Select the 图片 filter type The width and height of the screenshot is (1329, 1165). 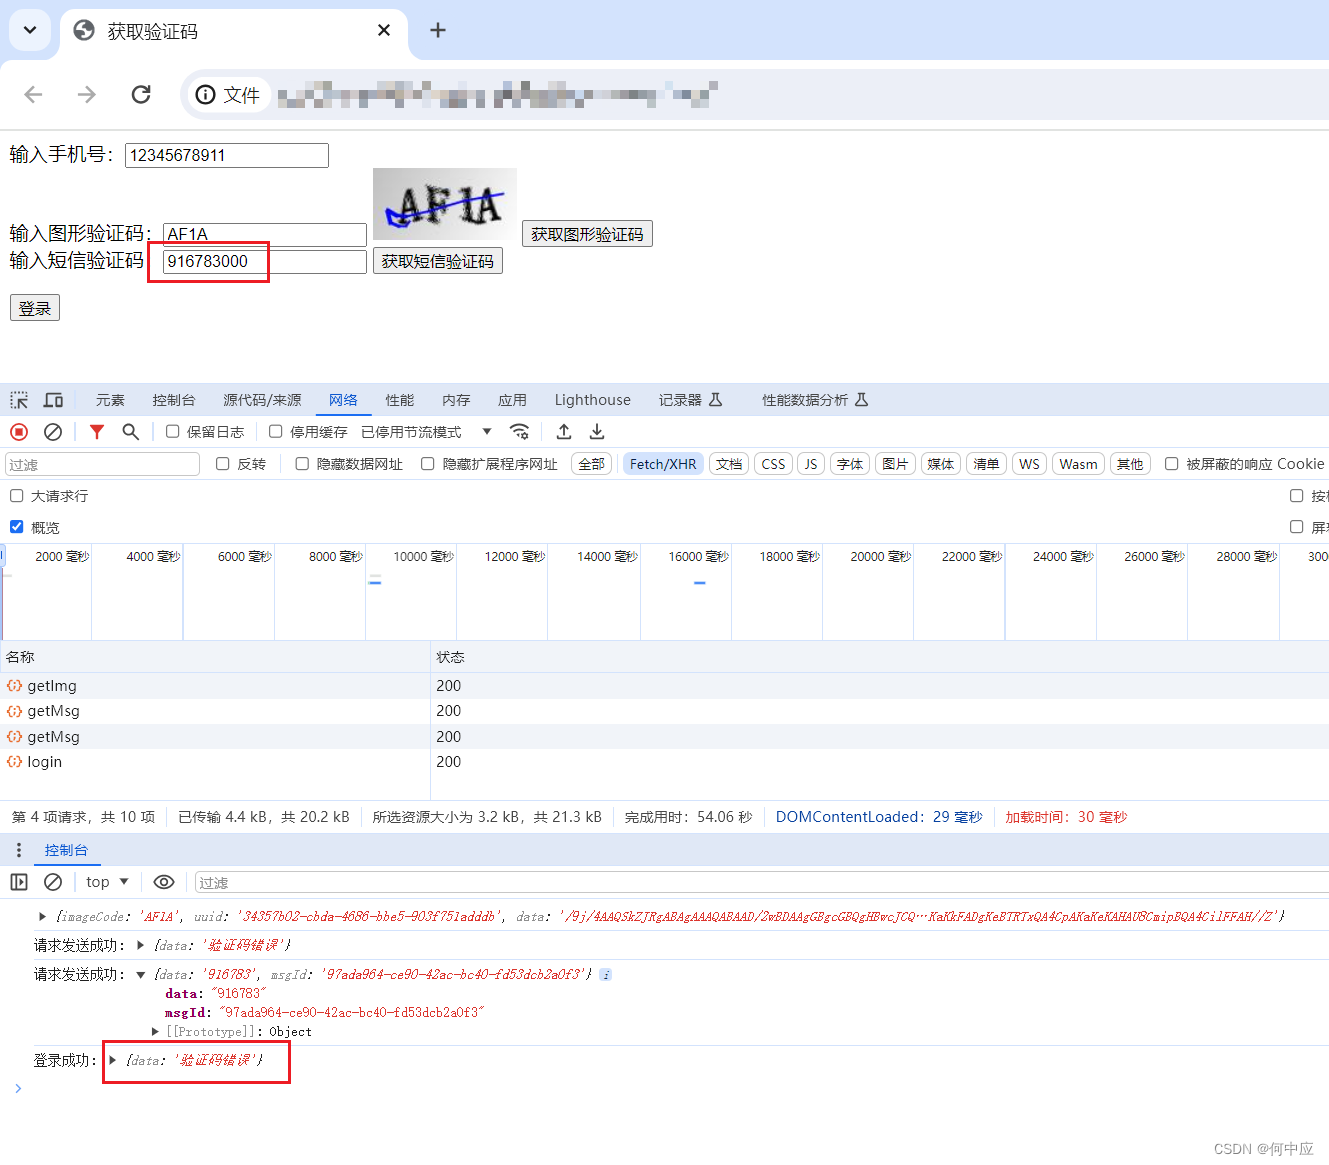(895, 464)
